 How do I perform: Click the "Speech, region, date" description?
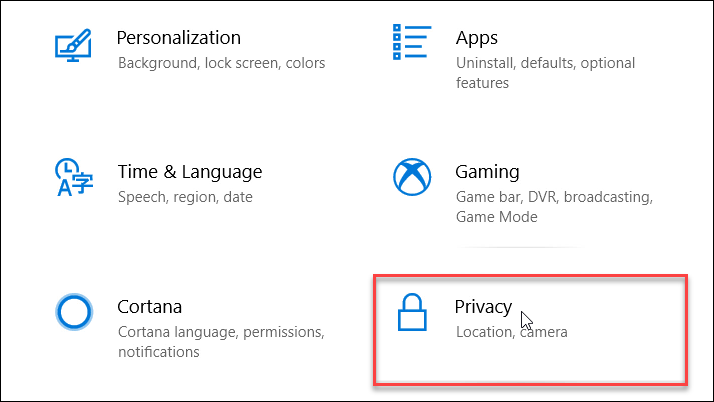click(183, 197)
